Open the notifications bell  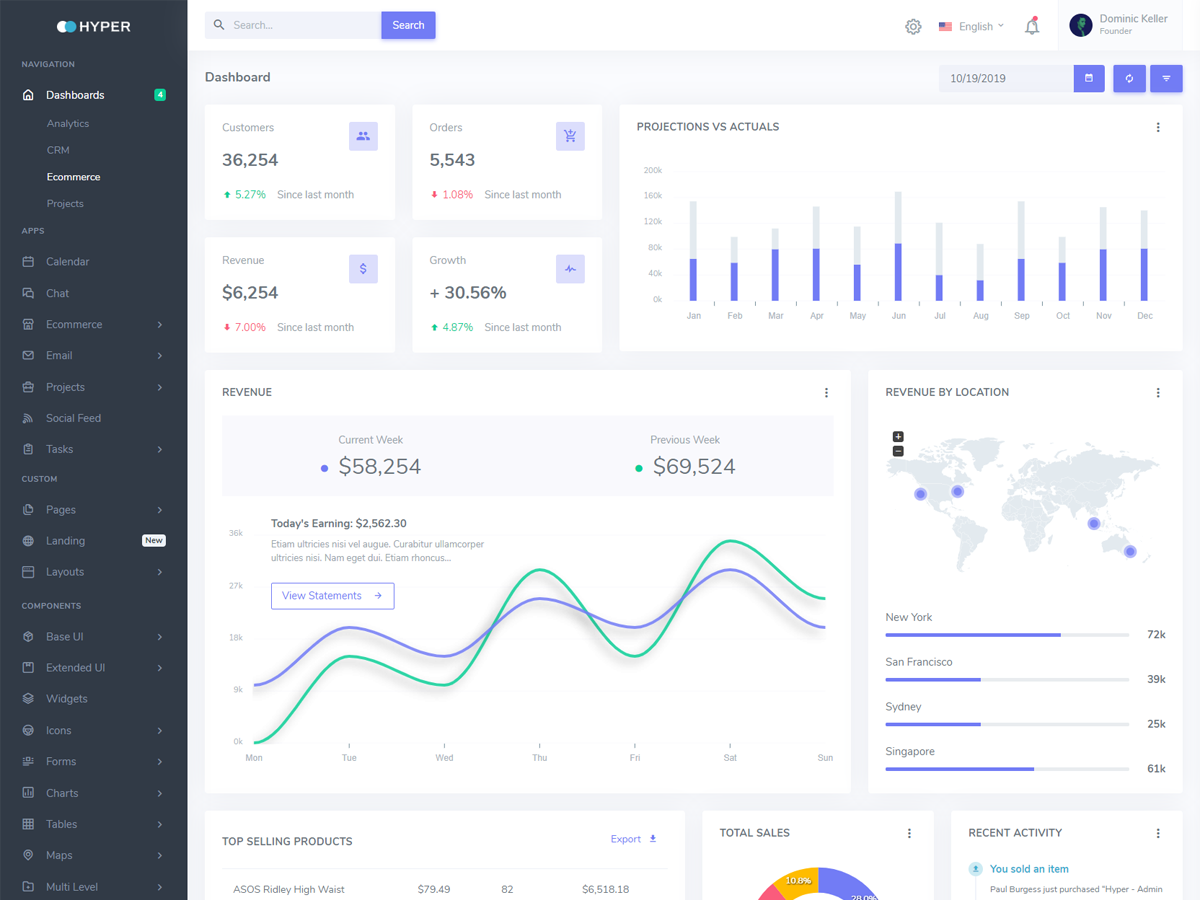pyautogui.click(x=1032, y=27)
